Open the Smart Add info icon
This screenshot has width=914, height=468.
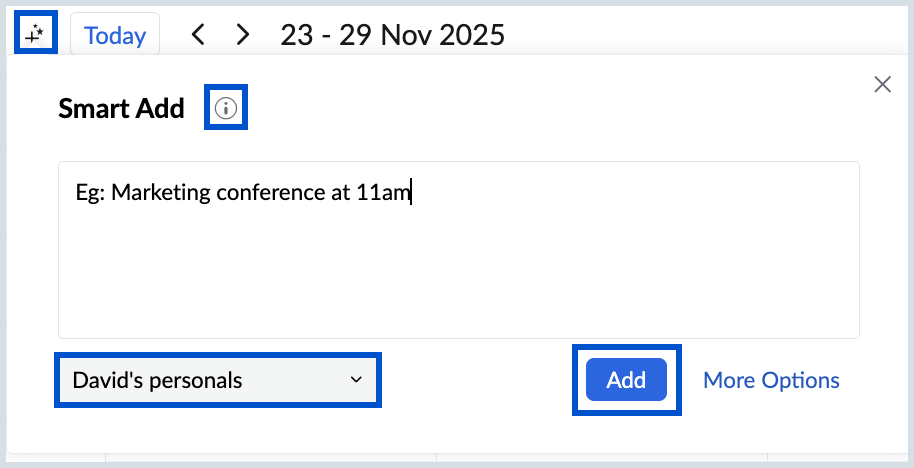pos(226,108)
